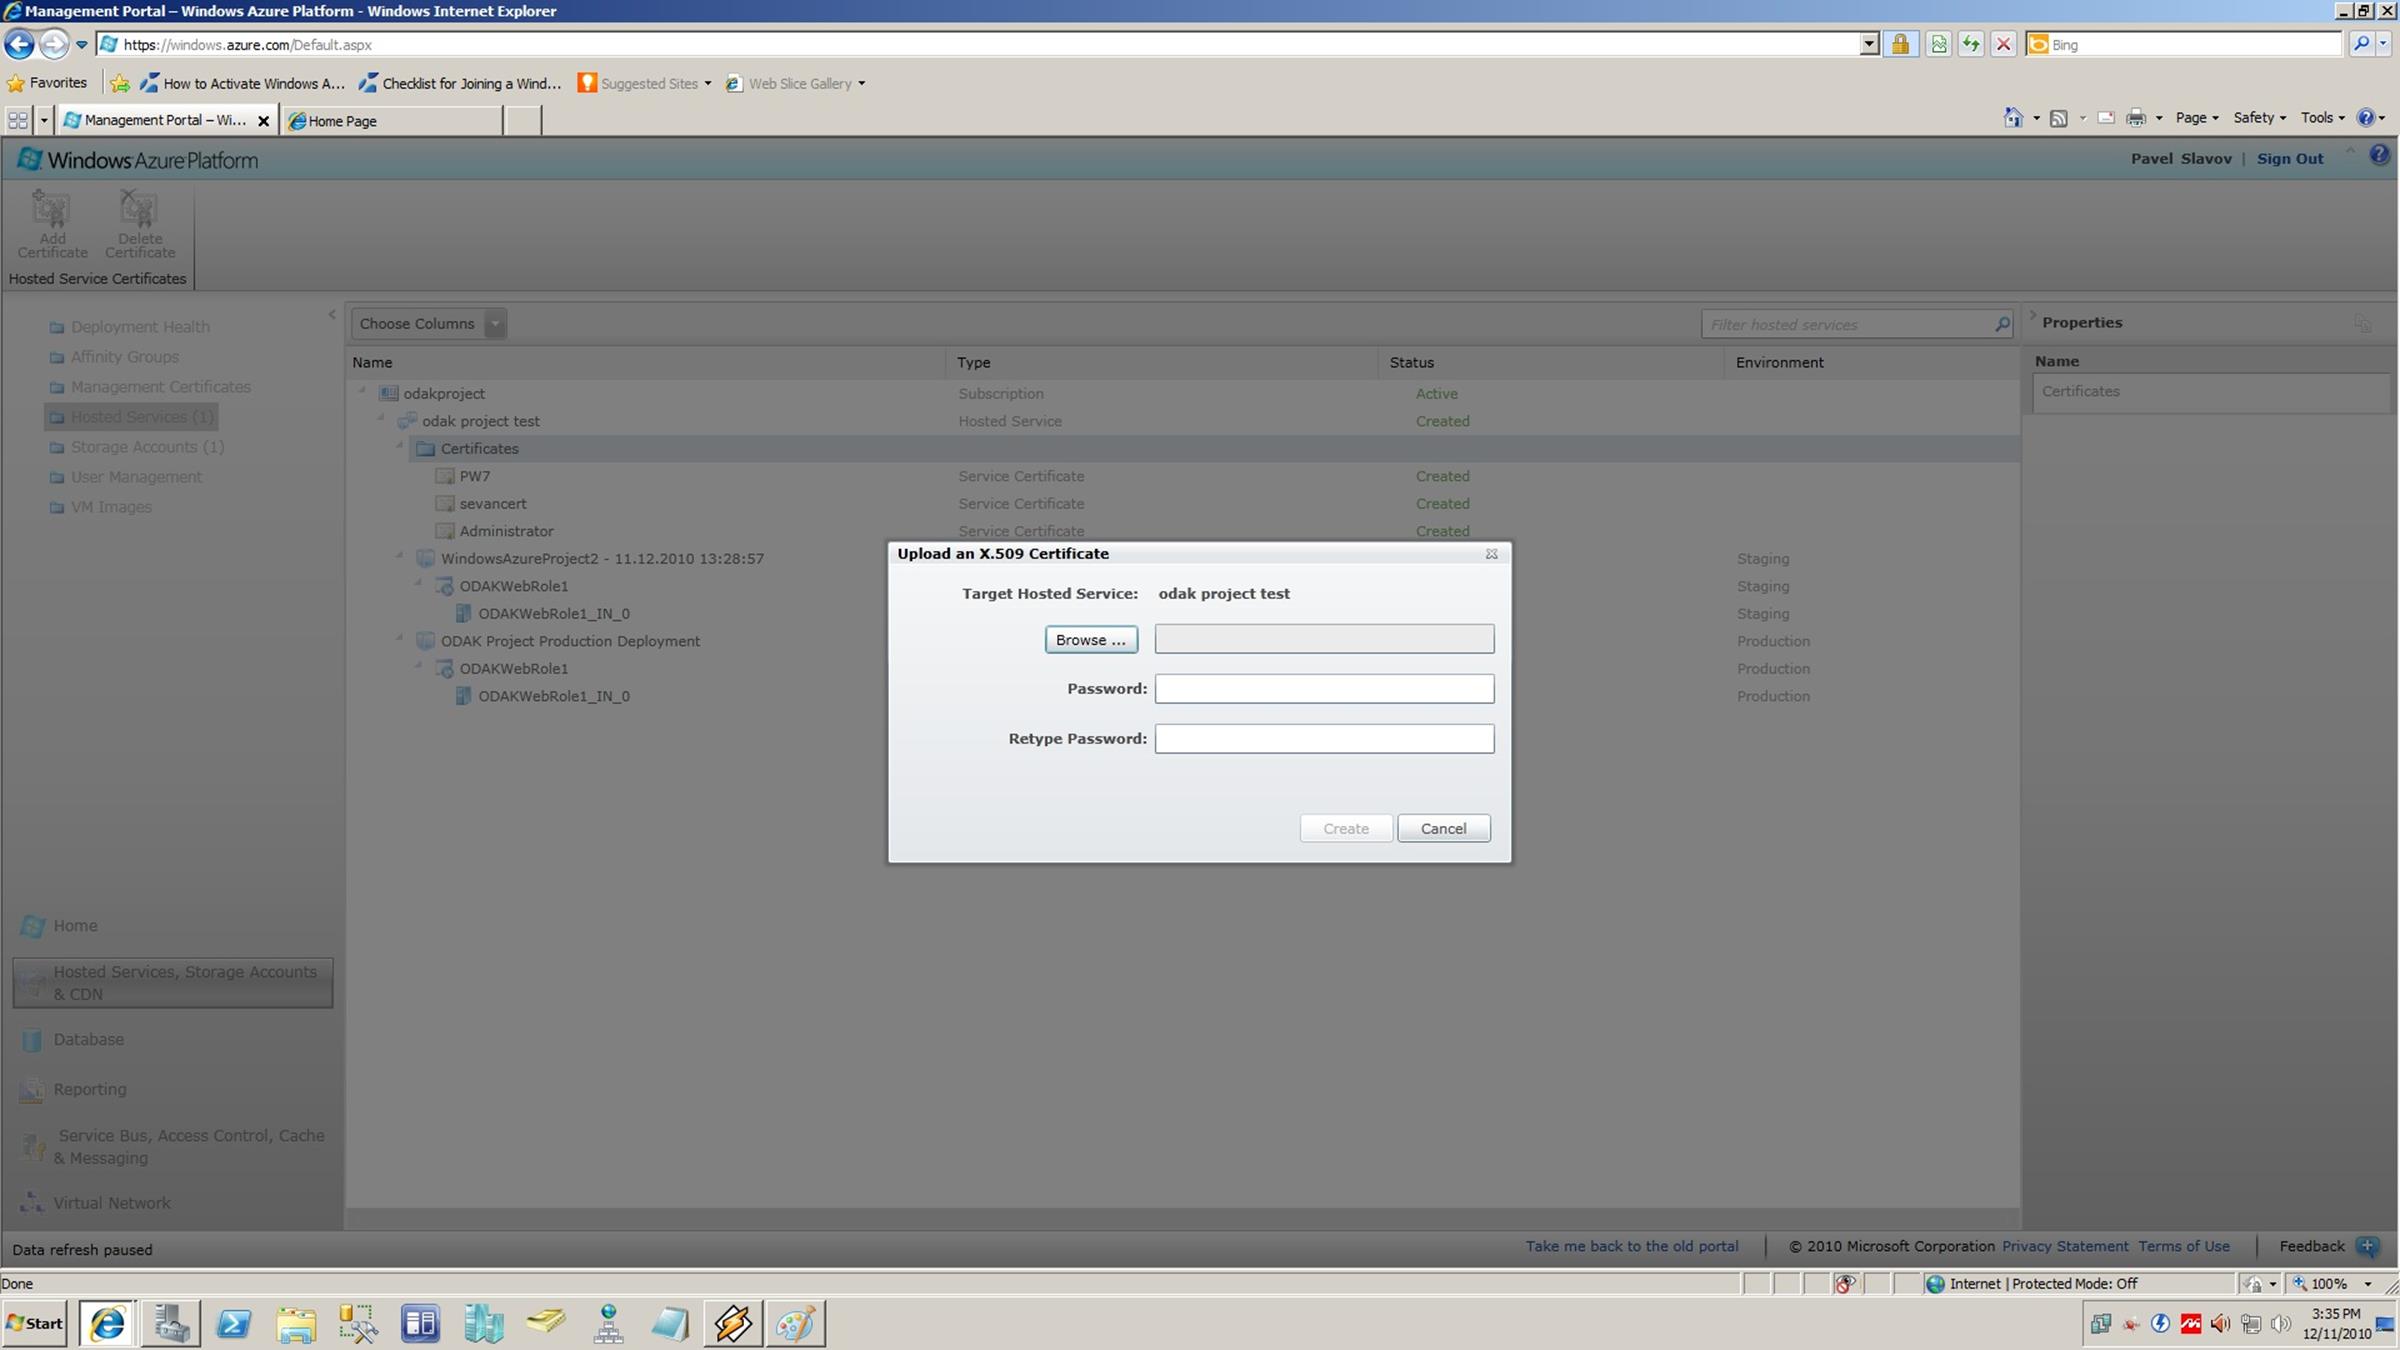Image resolution: width=2400 pixels, height=1350 pixels.
Task: Select Hosted Services (1) in navigation
Action: pos(131,417)
